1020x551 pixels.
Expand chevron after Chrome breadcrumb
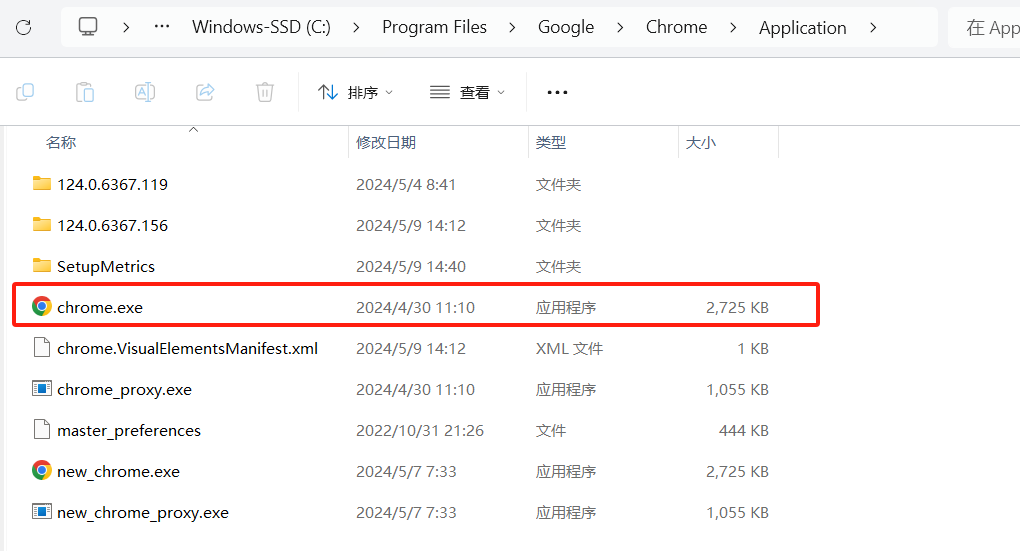tap(733, 27)
